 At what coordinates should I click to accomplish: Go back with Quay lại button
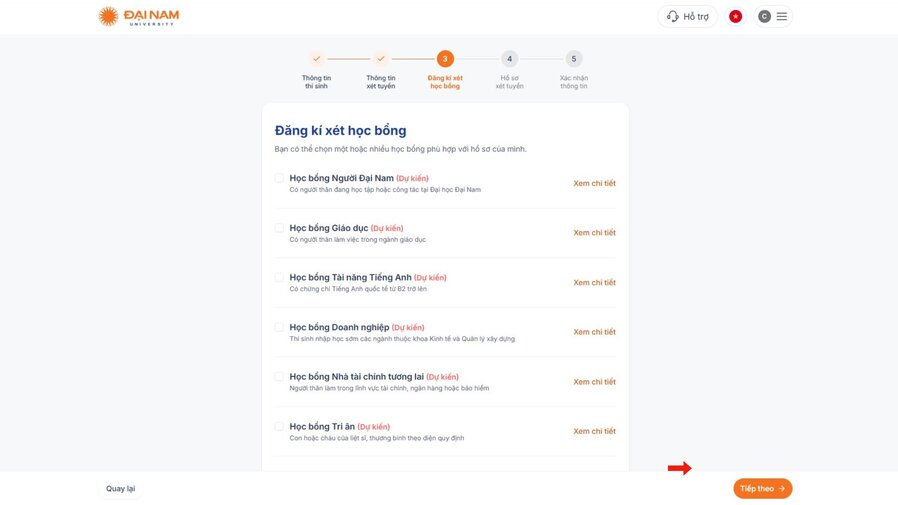click(x=120, y=488)
